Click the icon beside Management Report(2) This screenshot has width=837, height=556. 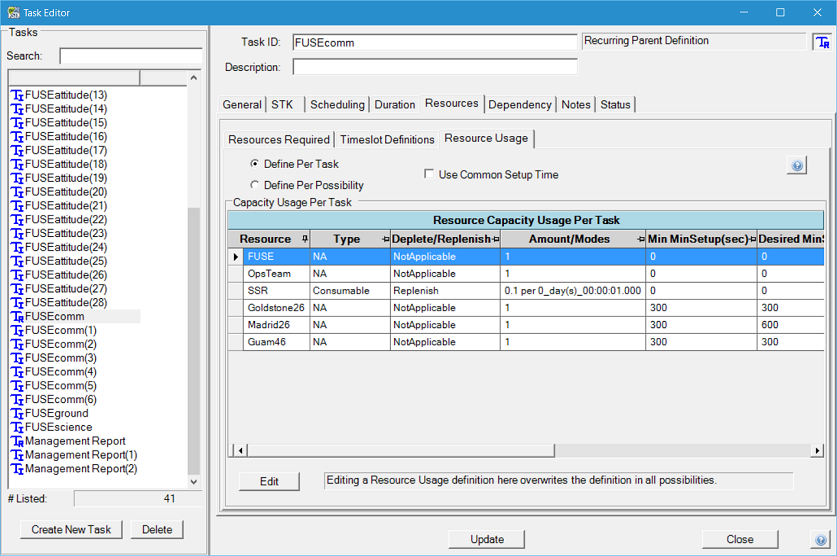tap(17, 469)
